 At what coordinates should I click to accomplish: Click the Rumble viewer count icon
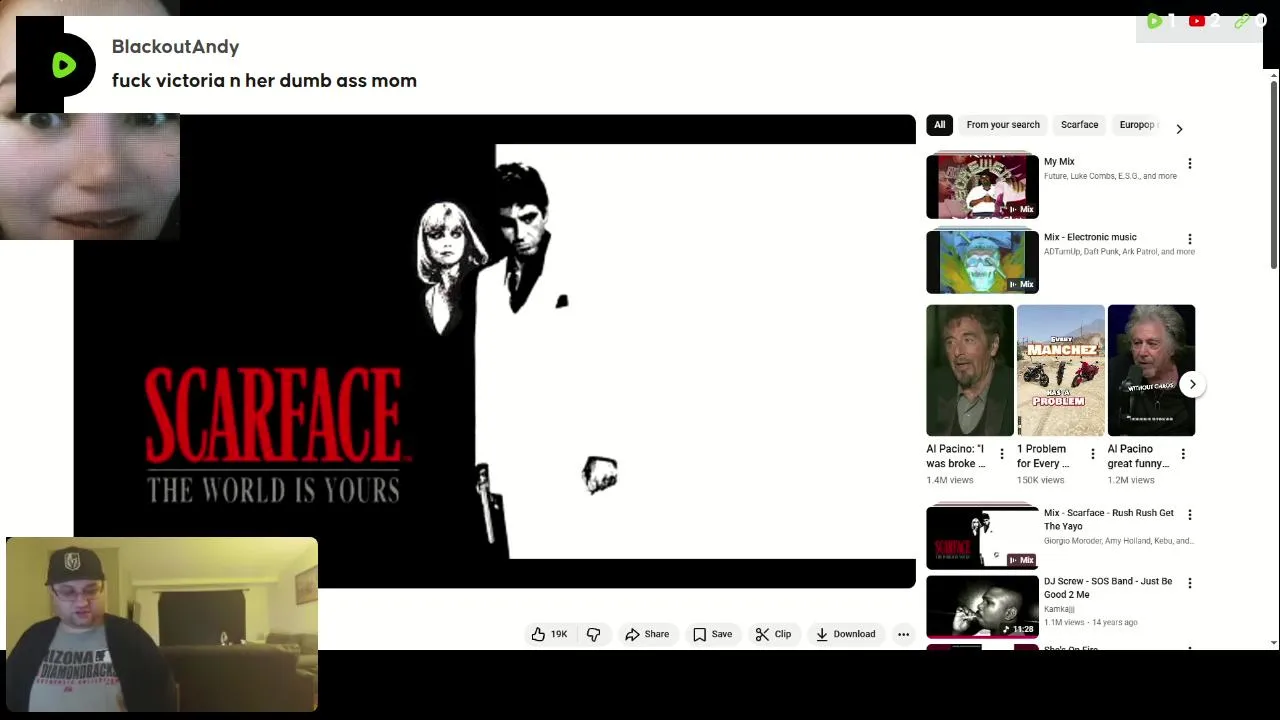pos(1154,21)
